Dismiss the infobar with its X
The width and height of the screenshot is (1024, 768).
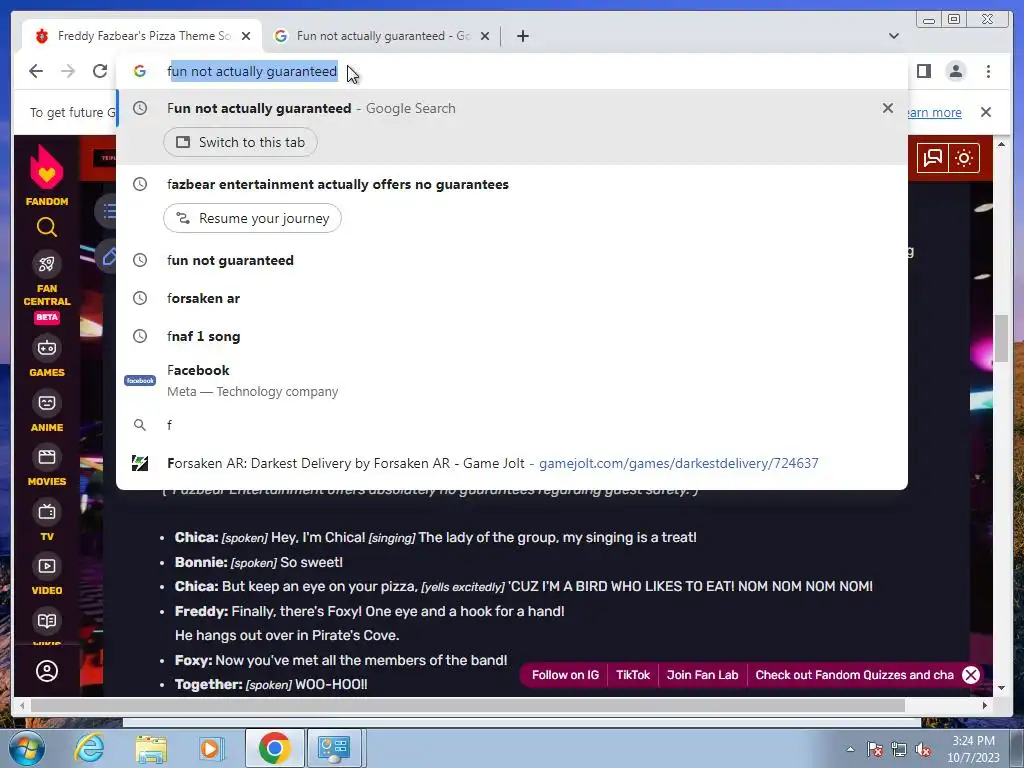[x=985, y=112]
